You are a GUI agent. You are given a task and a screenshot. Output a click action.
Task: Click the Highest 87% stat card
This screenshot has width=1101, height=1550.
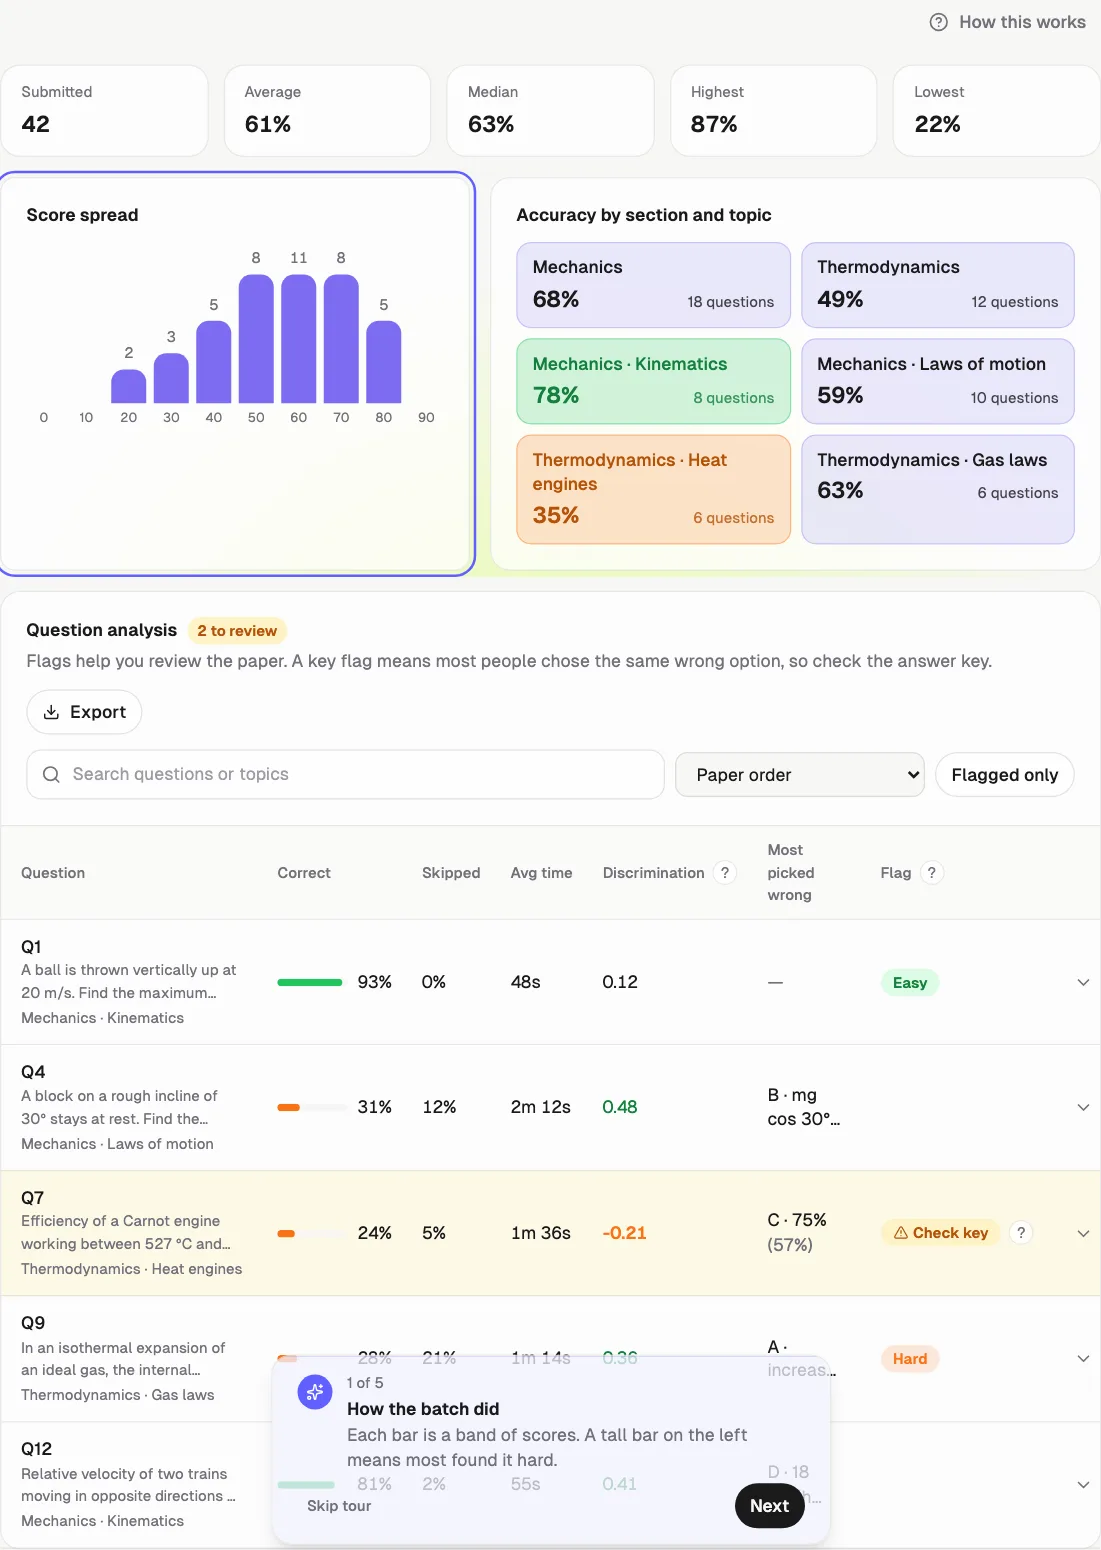[x=774, y=111]
